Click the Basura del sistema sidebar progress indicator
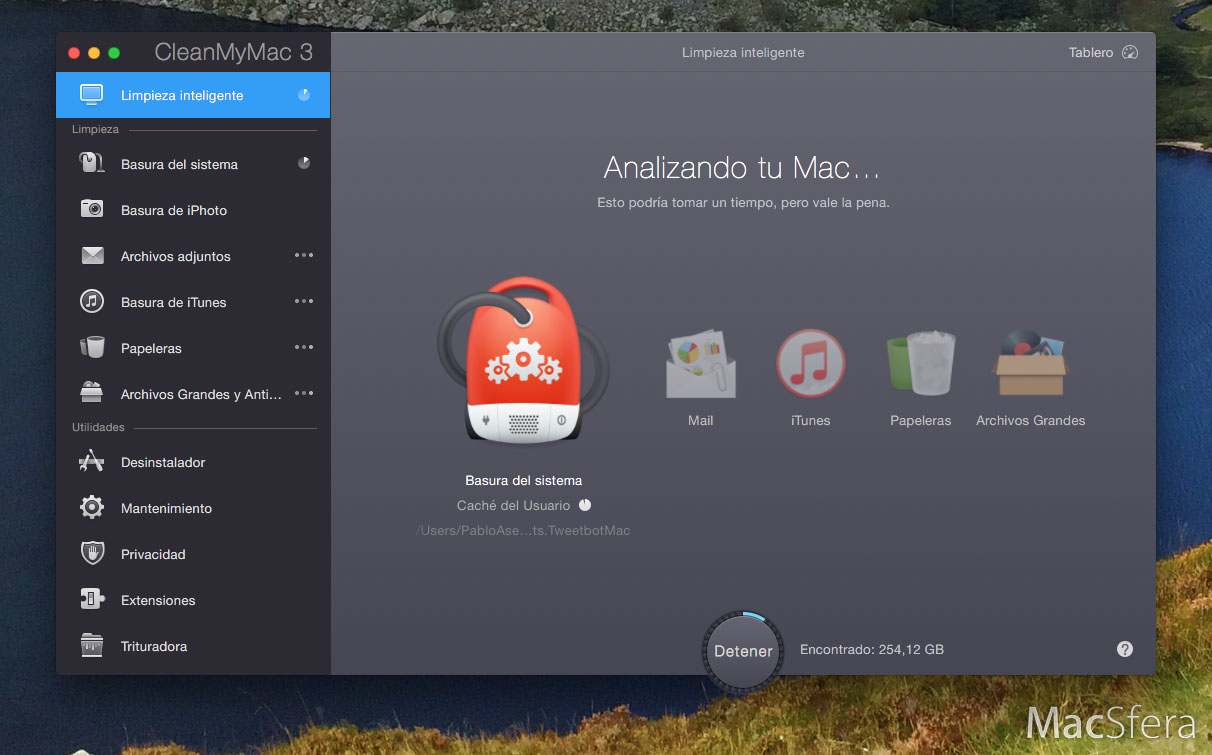1212x755 pixels. coord(304,163)
